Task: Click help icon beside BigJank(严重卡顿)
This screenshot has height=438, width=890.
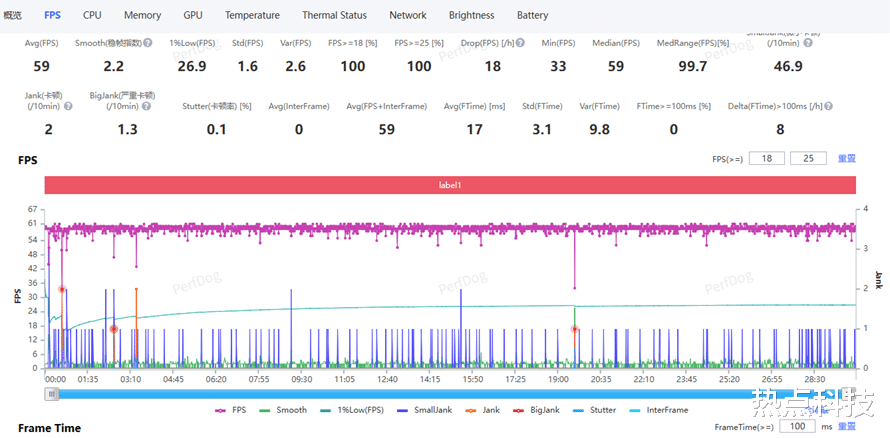Action: click(148, 106)
